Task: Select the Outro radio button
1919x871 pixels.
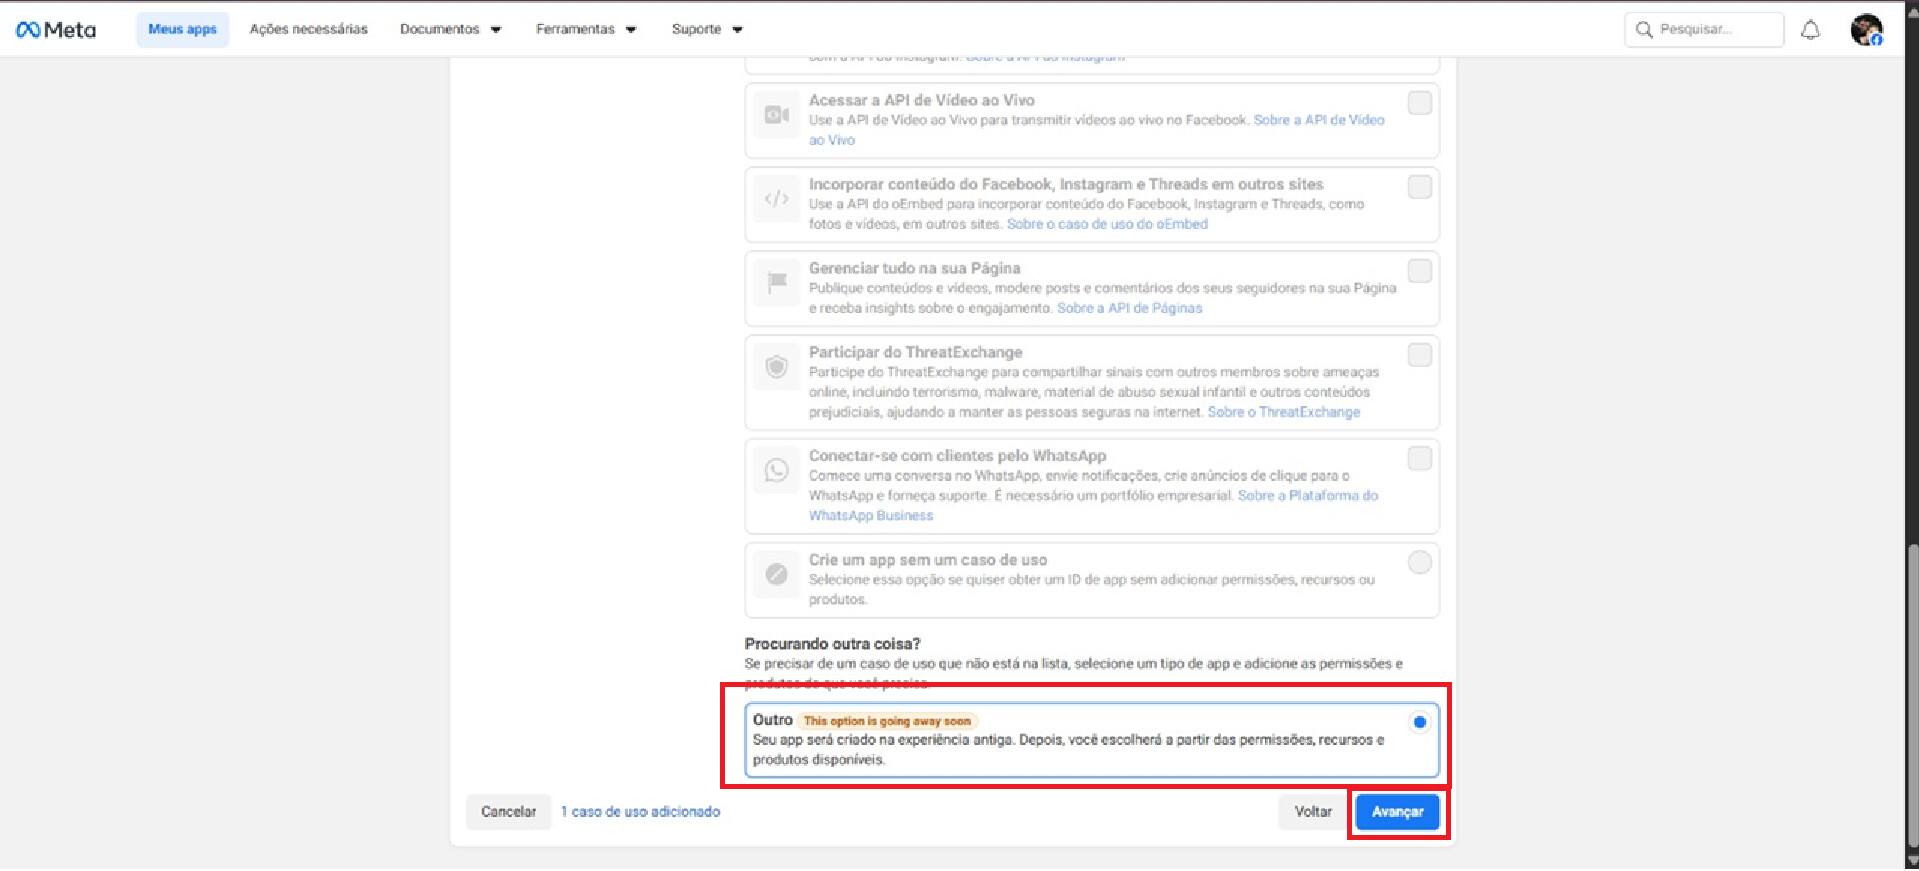Action: pyautogui.click(x=1419, y=722)
